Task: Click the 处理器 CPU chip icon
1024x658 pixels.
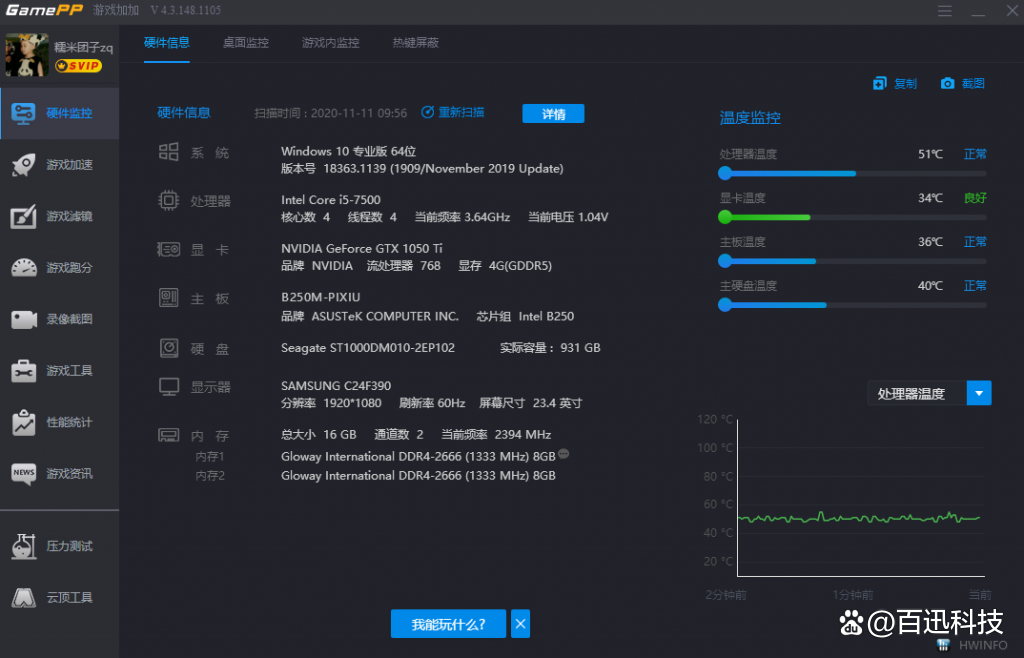Action: (168, 200)
